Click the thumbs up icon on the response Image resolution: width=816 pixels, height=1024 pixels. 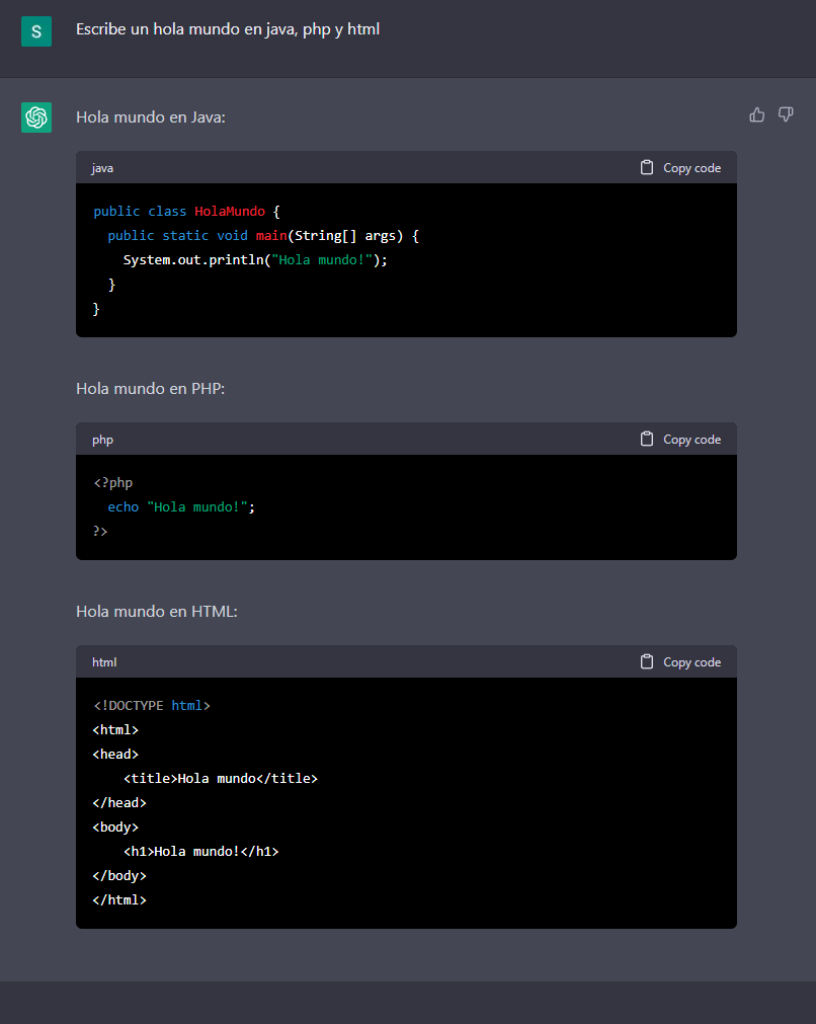pos(757,115)
